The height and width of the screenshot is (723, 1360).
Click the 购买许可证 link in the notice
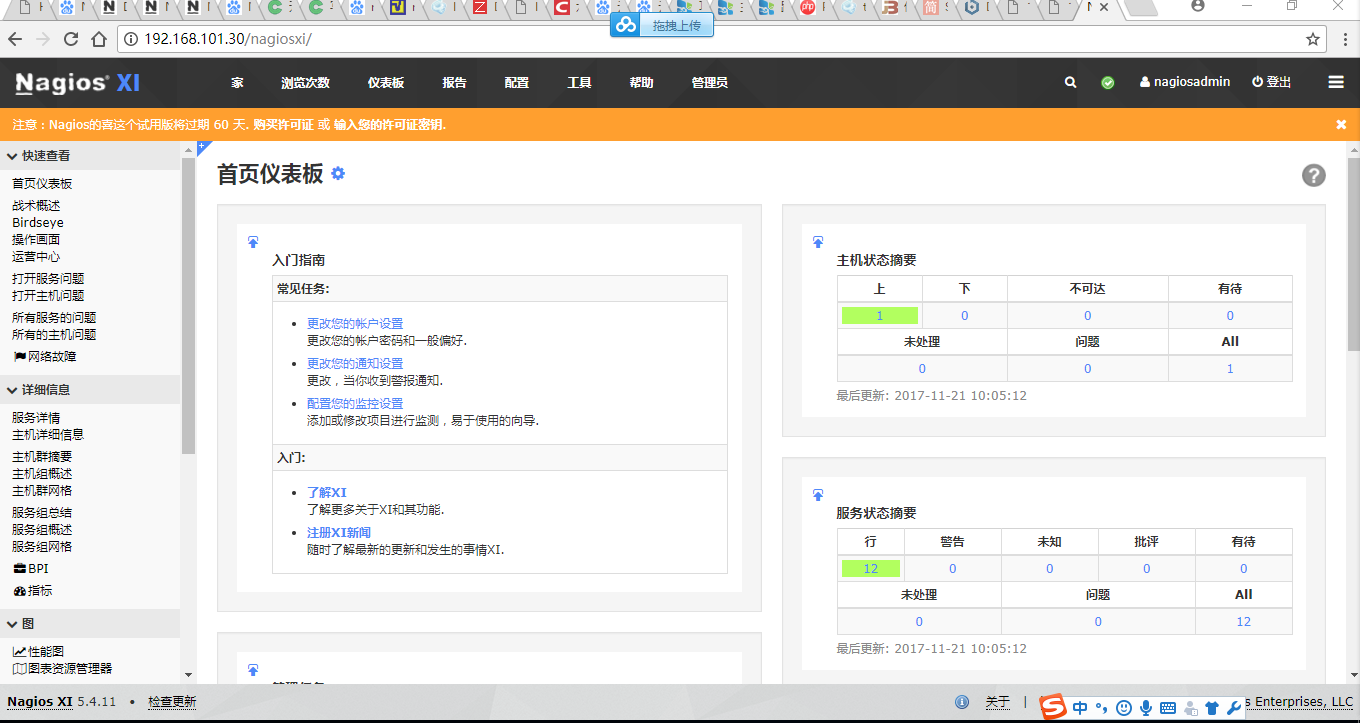(283, 125)
